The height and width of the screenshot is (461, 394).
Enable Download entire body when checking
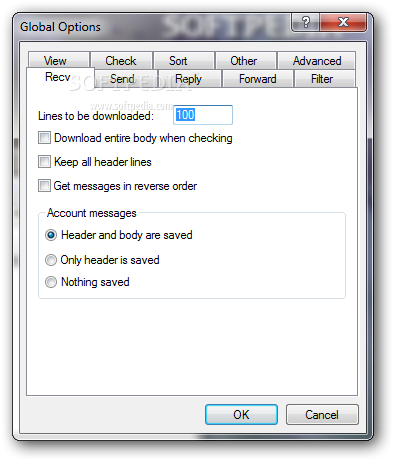[x=135, y=138]
